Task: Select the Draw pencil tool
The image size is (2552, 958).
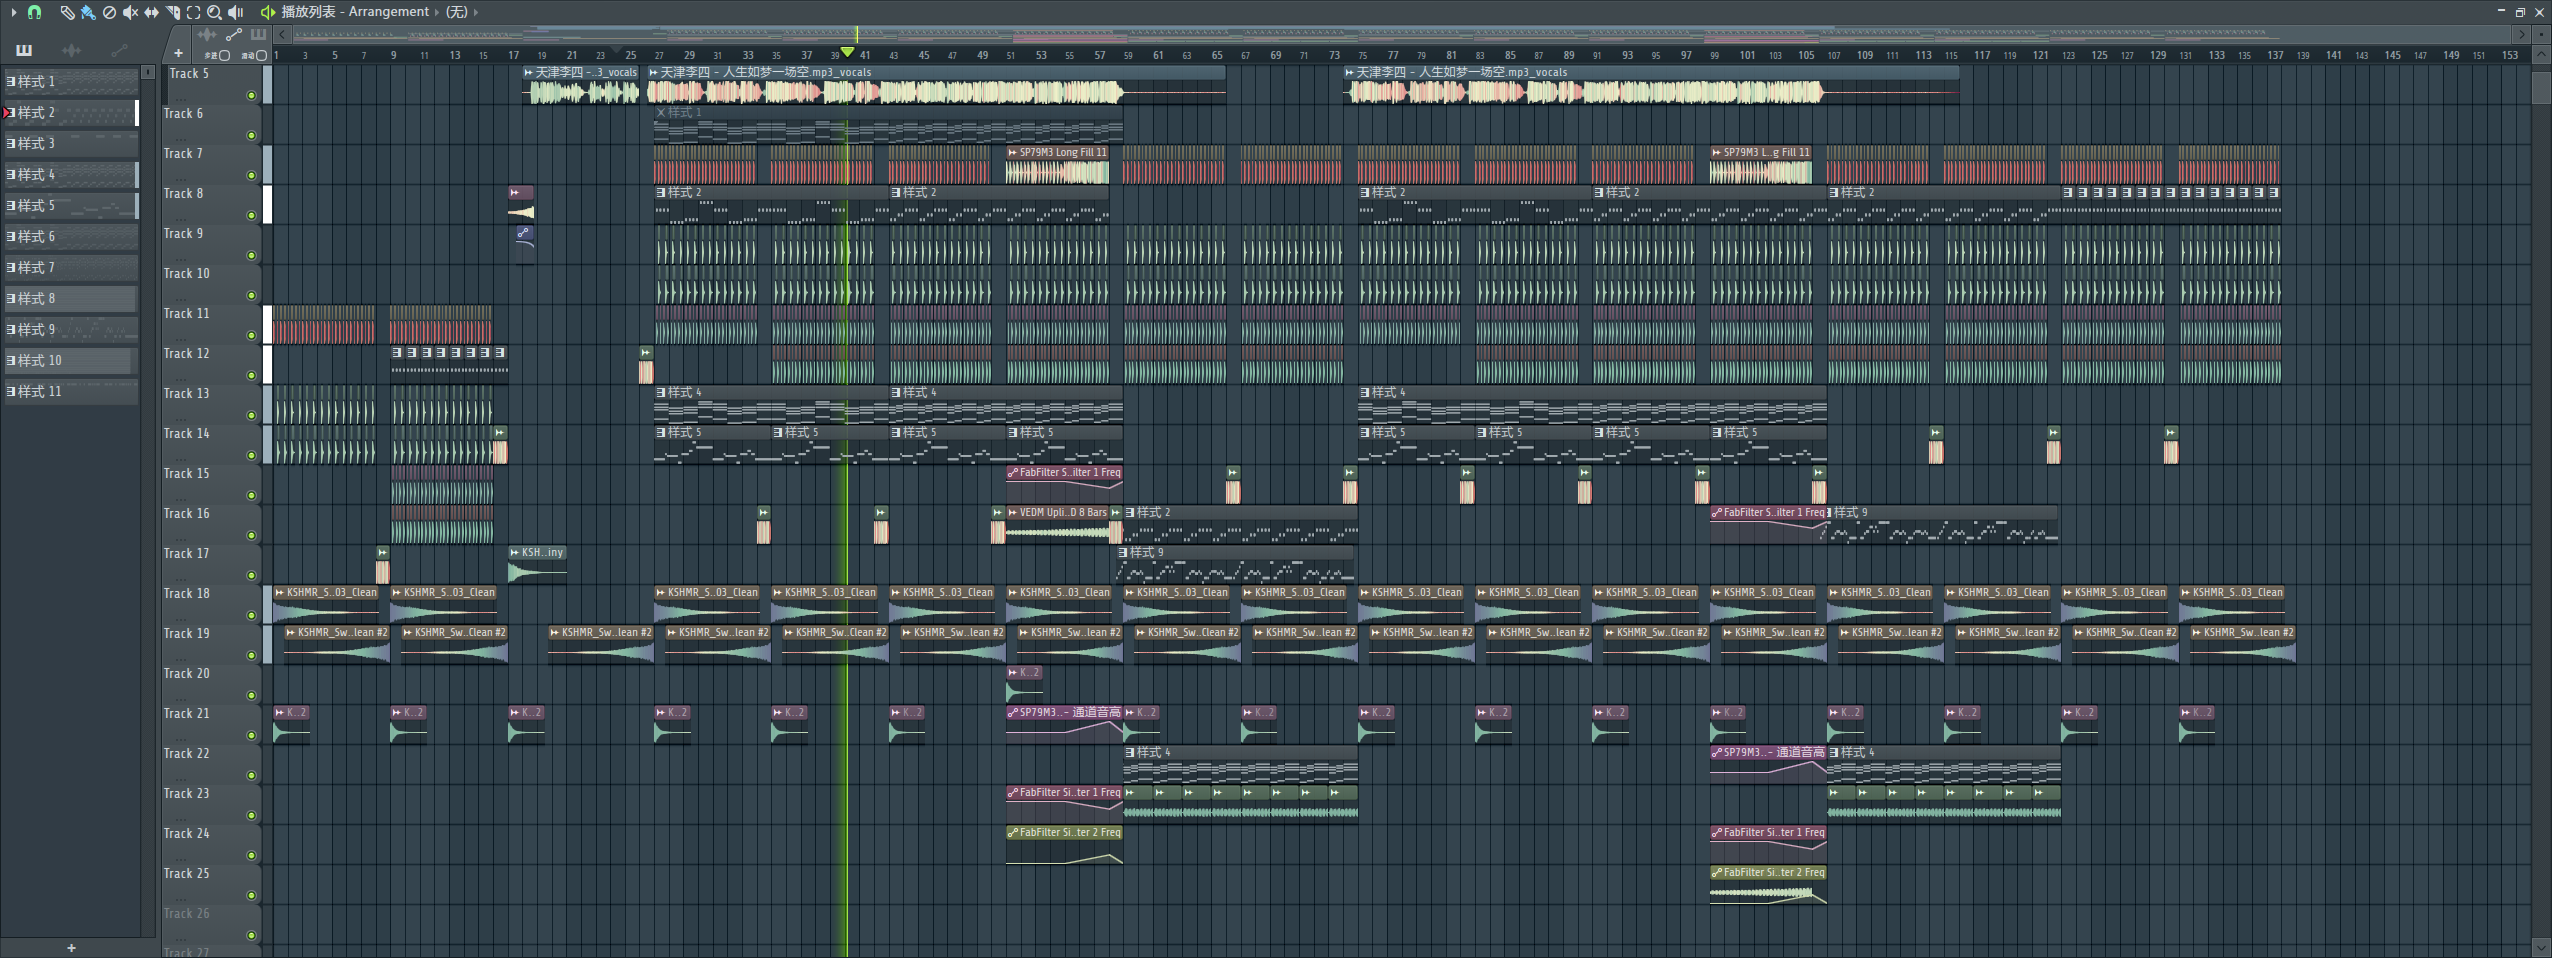Action: coord(66,12)
